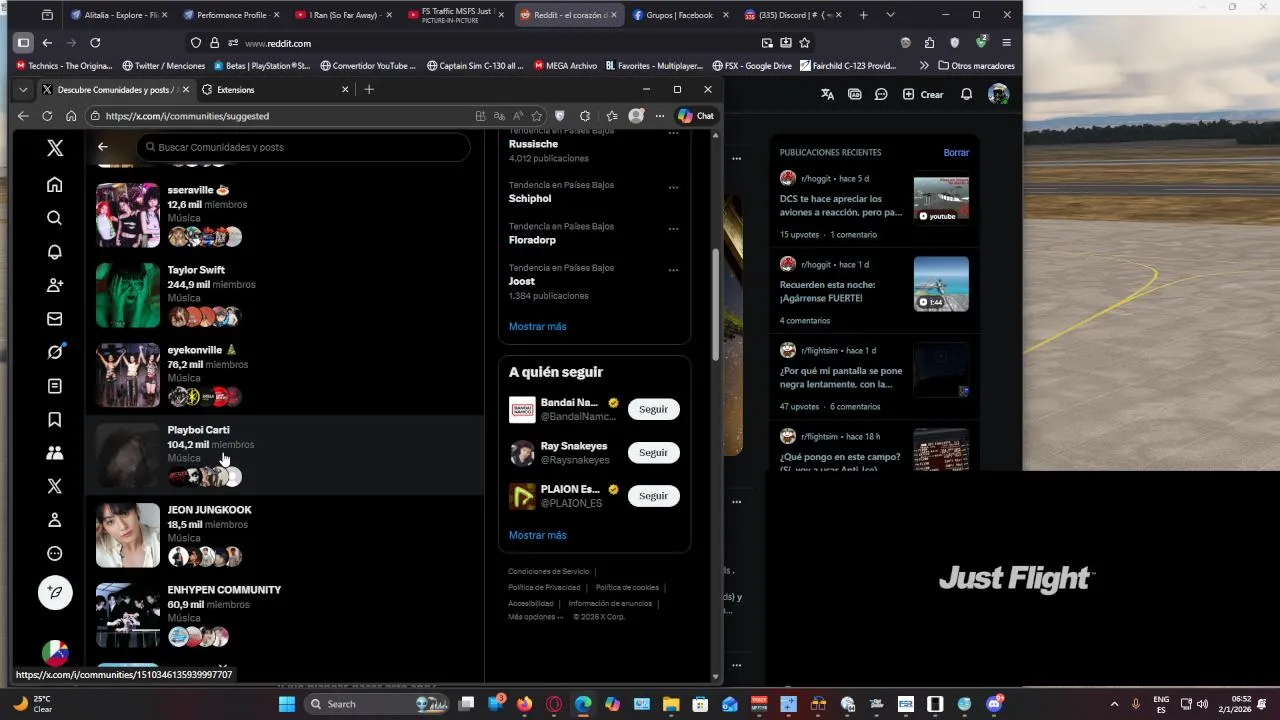Viewport: 1280px width, 720px height.
Task: Open options menu for Floradorp trend
Action: 673,228
